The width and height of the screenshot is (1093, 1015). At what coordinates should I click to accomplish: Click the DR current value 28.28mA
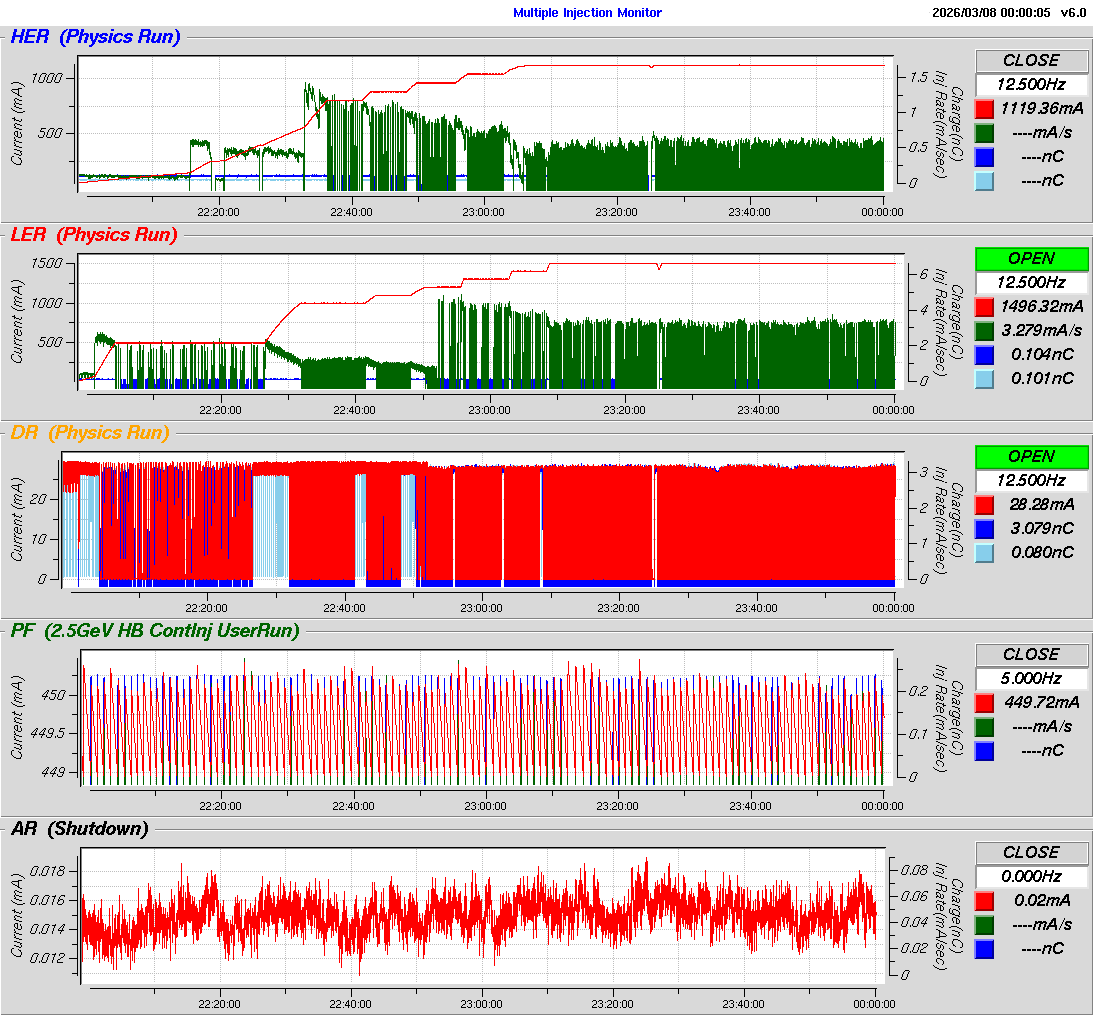pyautogui.click(x=1042, y=505)
